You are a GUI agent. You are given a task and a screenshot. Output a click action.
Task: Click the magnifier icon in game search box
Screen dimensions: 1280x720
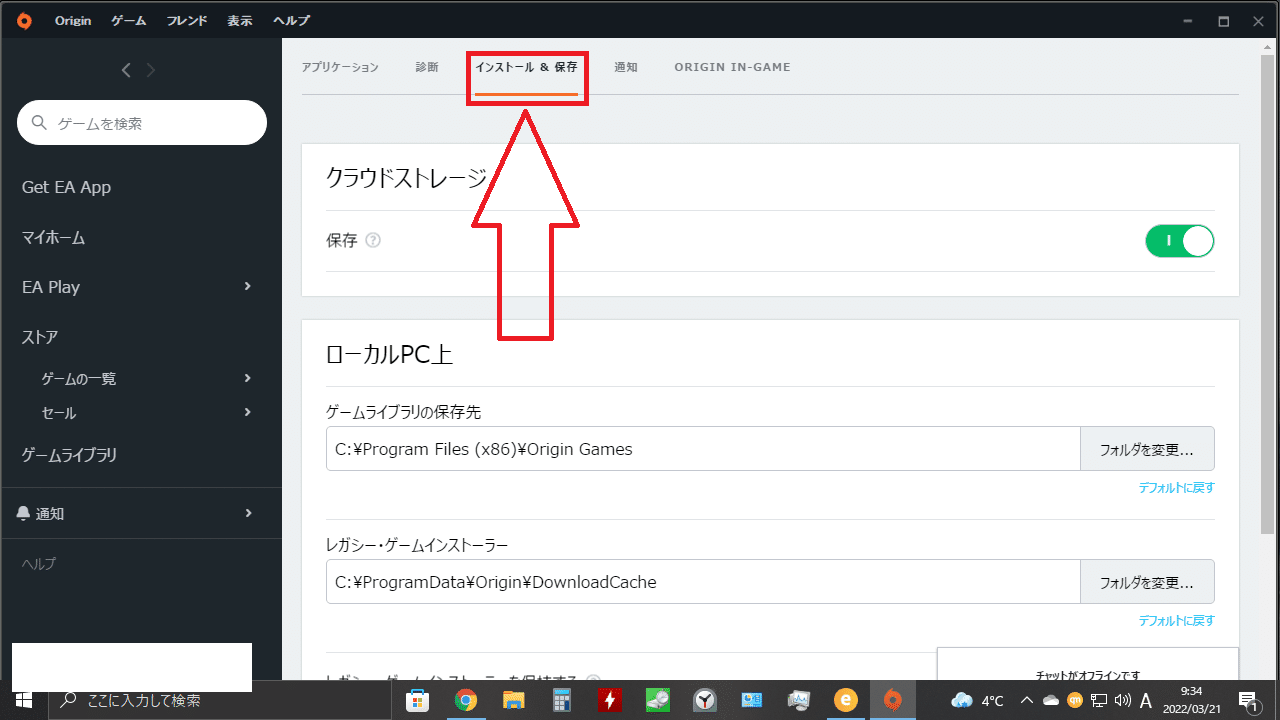(38, 122)
